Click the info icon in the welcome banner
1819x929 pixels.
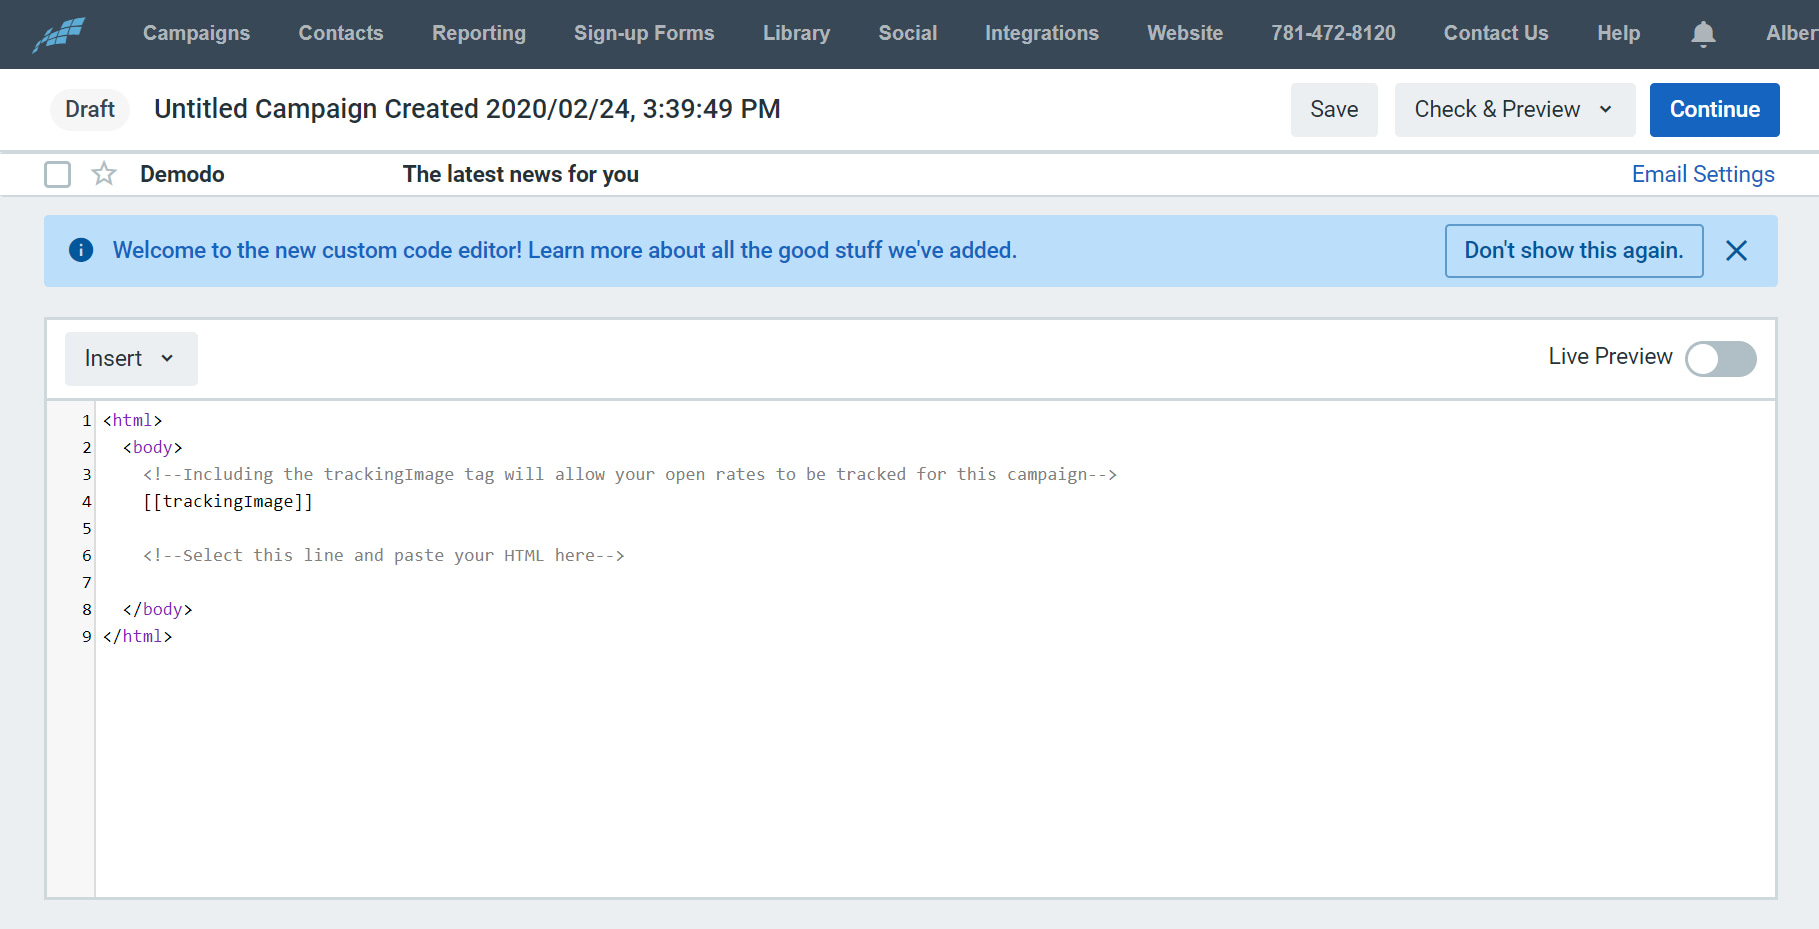(x=81, y=250)
